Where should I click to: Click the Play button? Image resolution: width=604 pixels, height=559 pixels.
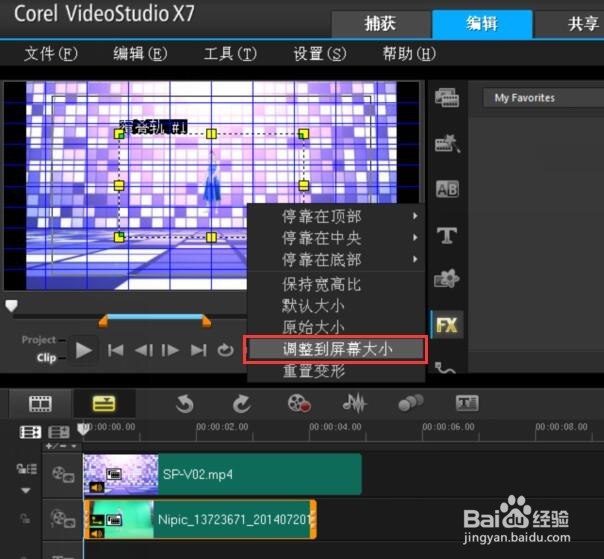84,350
